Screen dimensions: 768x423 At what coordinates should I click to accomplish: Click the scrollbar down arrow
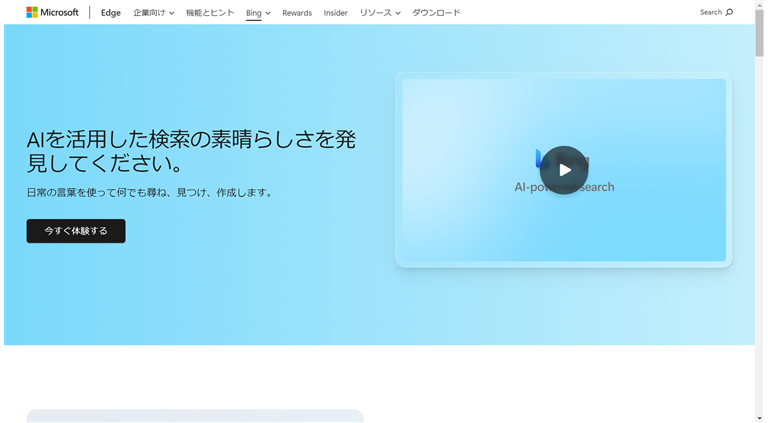click(759, 419)
